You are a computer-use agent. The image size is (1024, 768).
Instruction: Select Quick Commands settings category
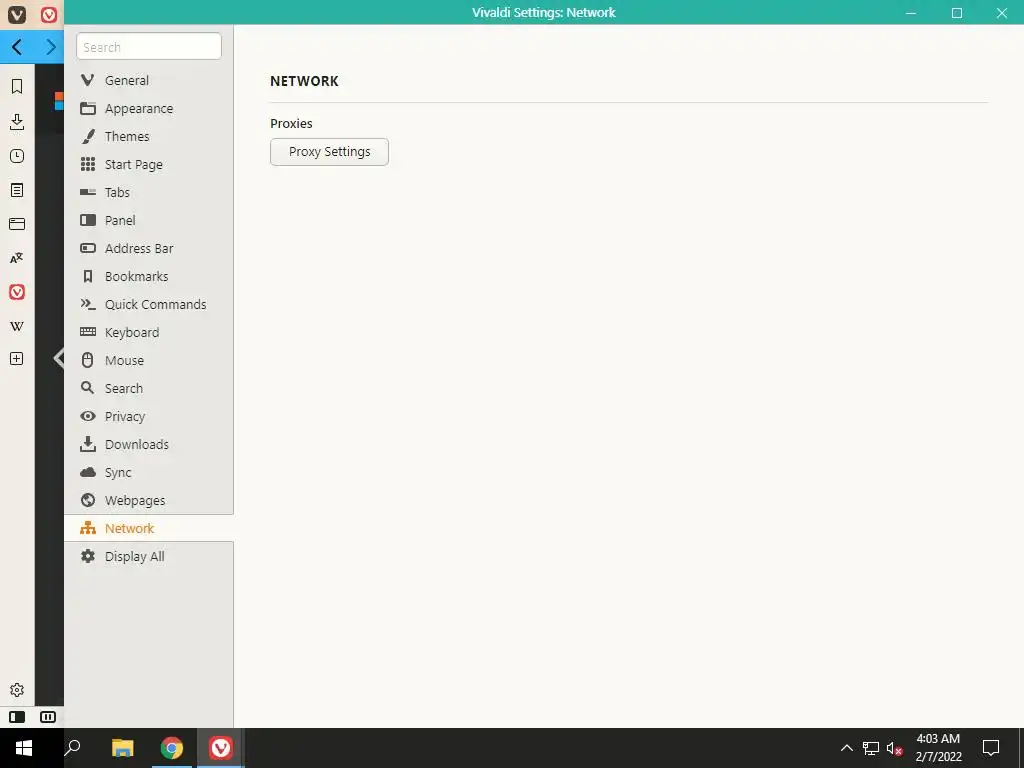[x=149, y=304]
